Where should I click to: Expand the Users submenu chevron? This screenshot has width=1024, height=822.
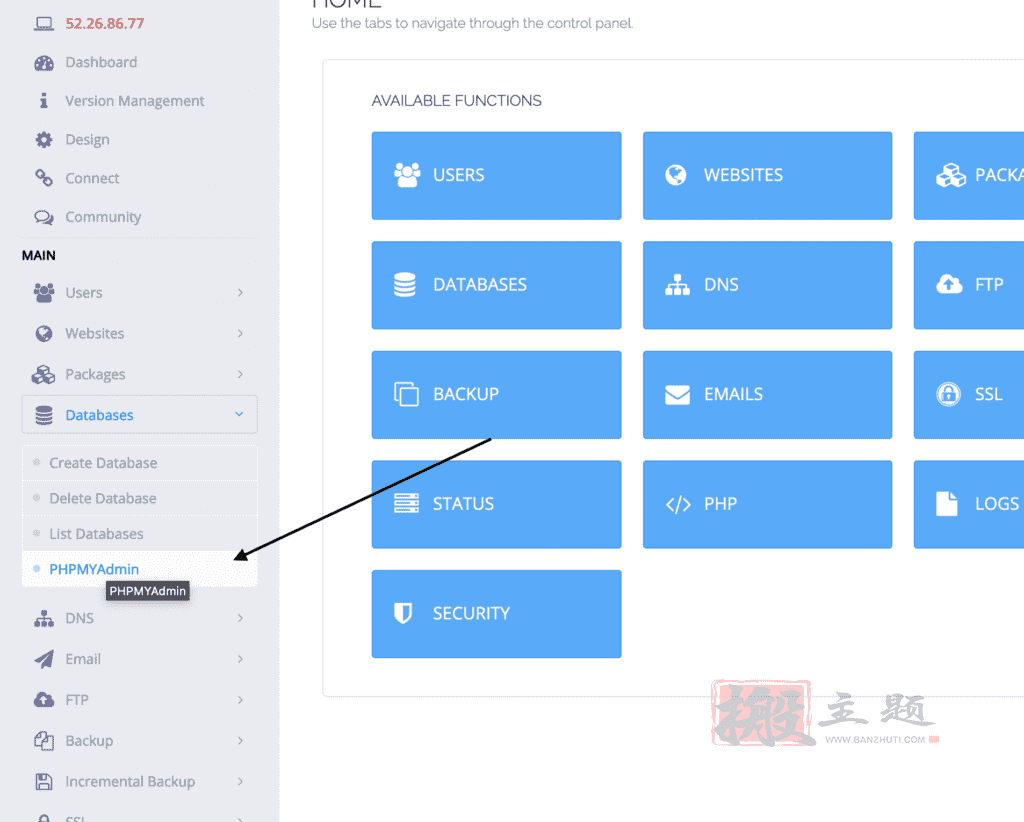coord(240,292)
